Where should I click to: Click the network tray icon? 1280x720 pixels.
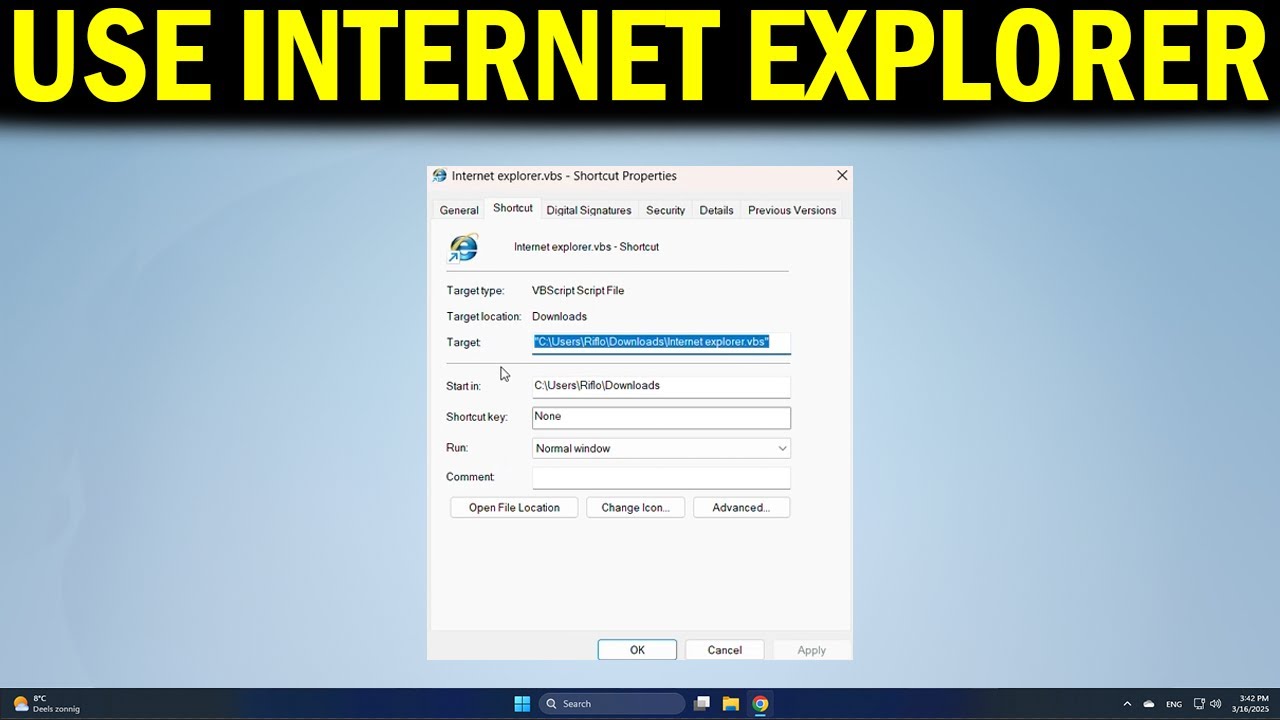tap(1199, 704)
